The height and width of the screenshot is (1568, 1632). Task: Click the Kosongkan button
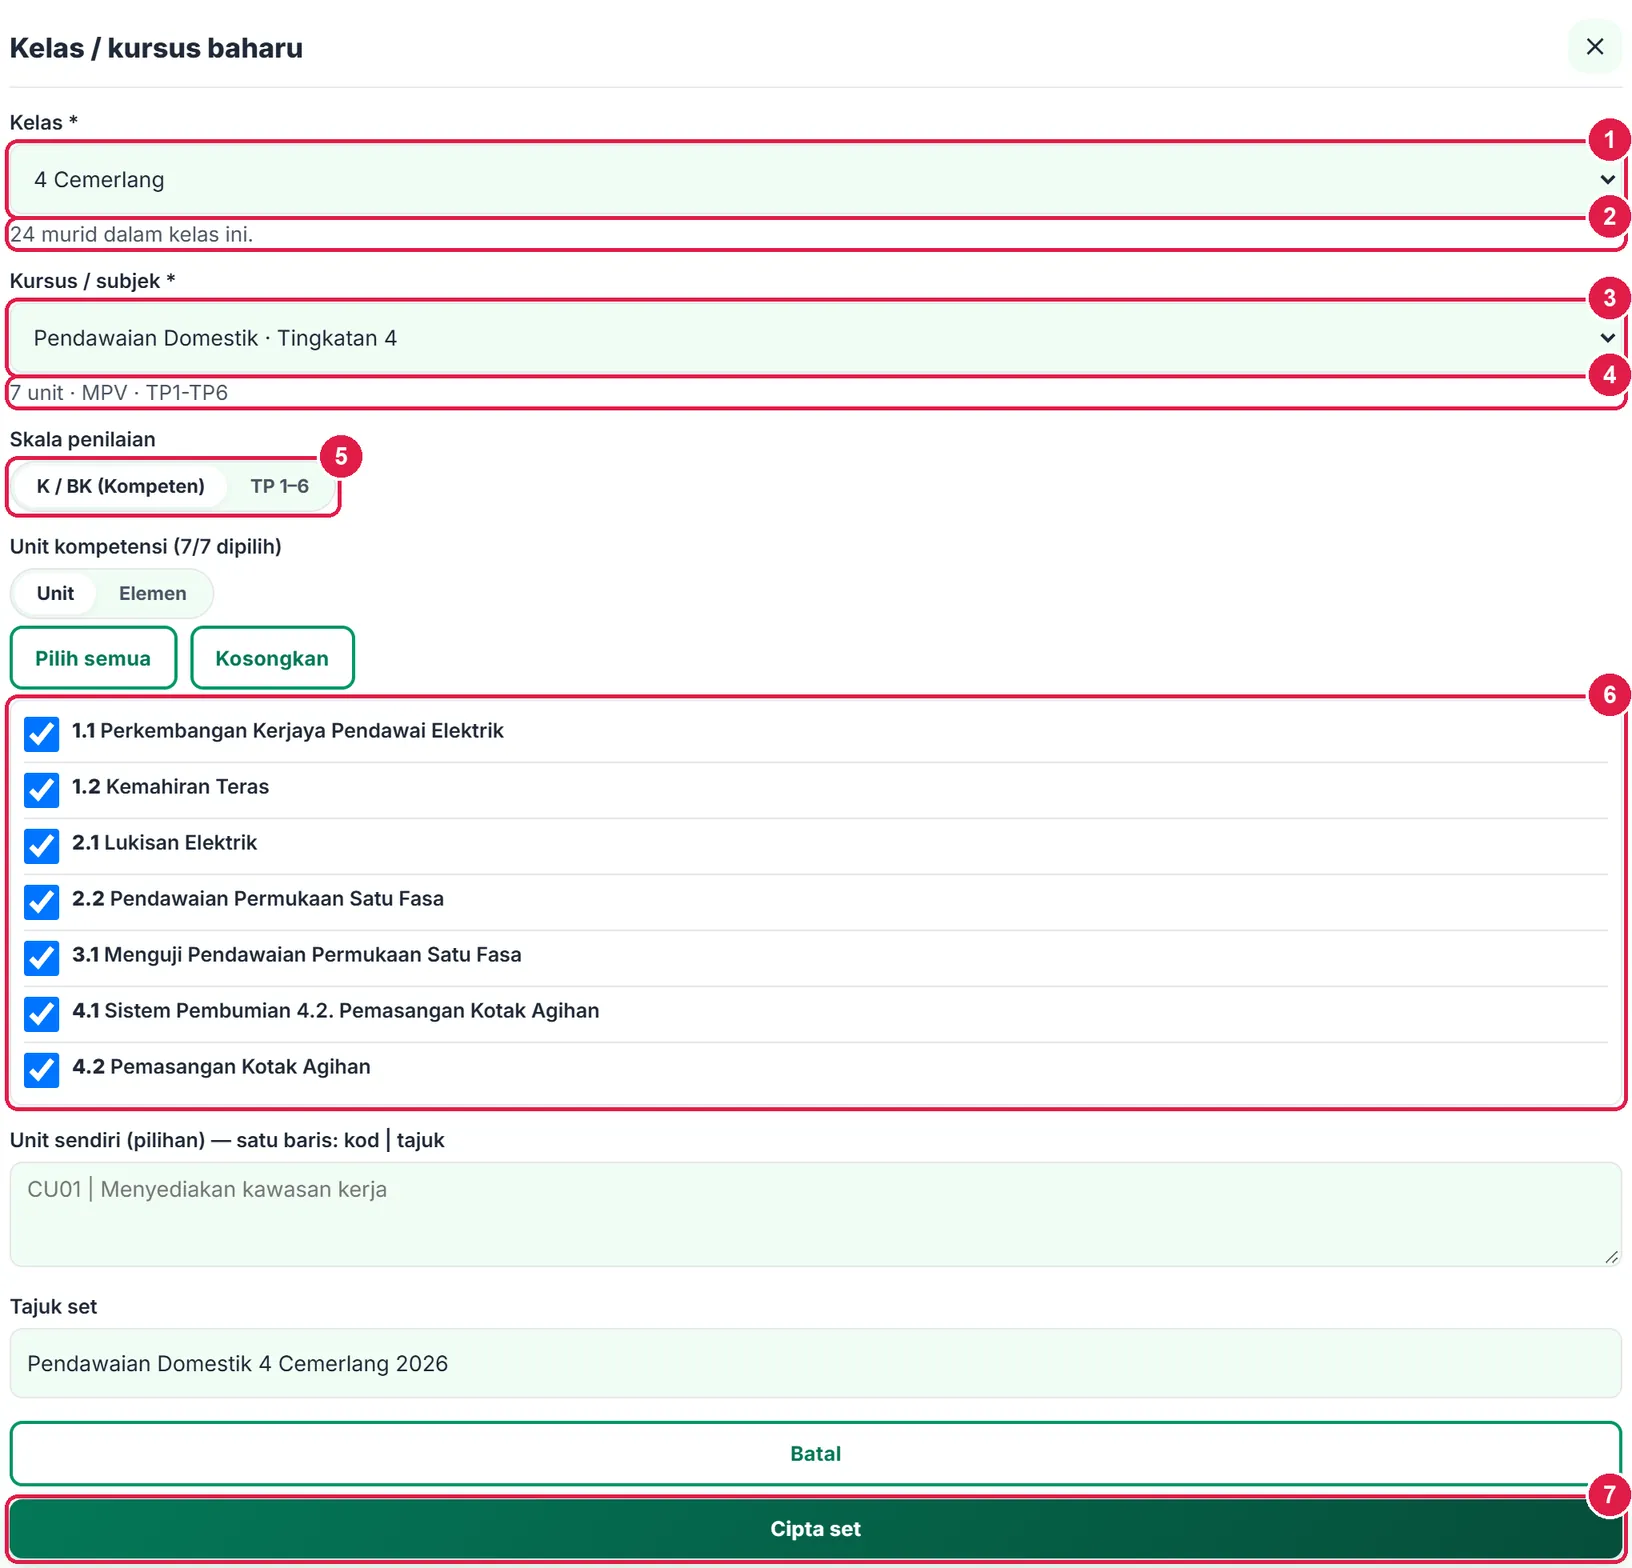pyautogui.click(x=272, y=658)
